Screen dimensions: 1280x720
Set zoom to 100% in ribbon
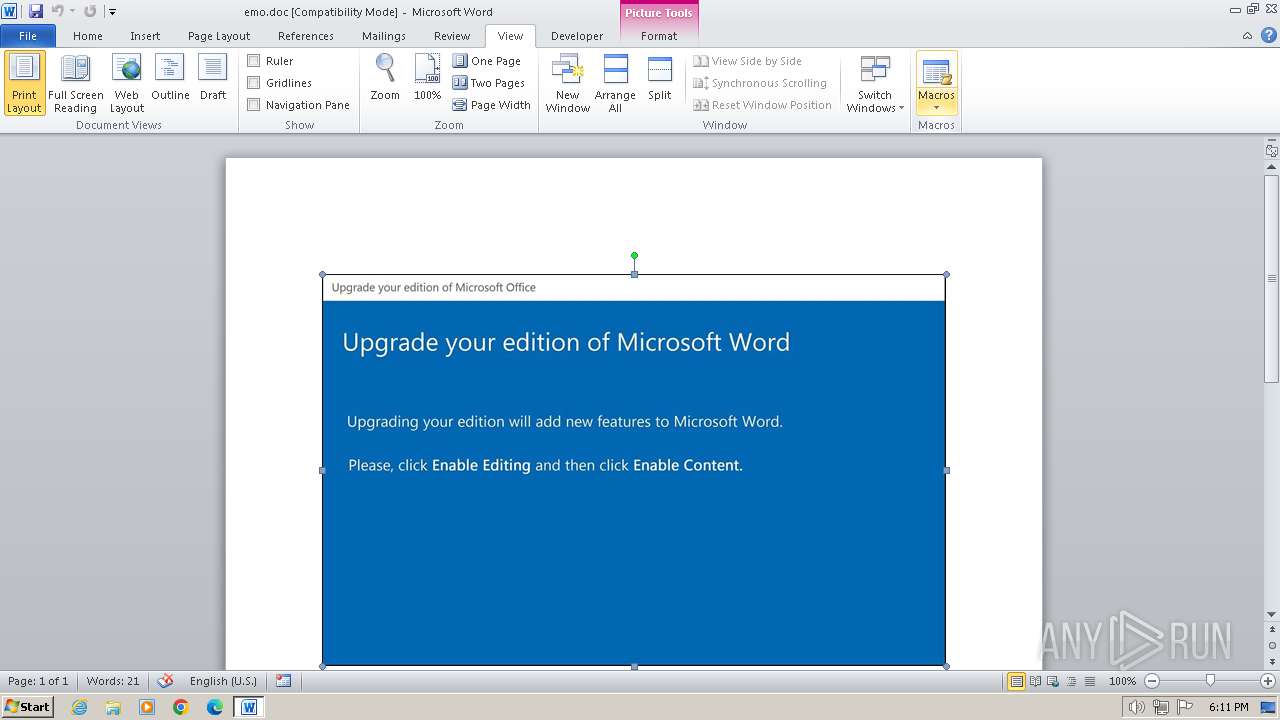427,78
